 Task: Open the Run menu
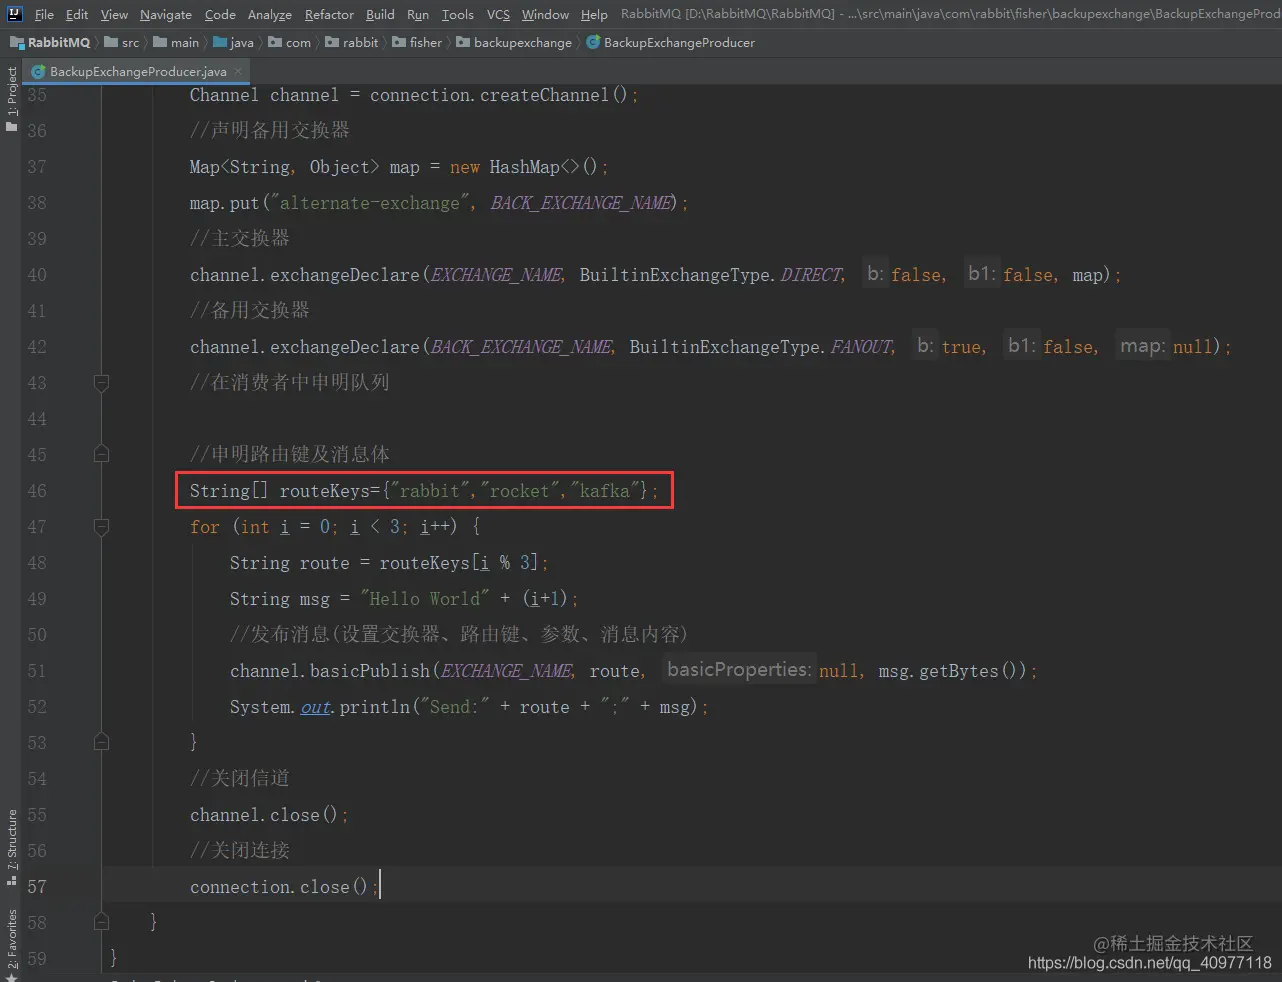click(418, 14)
